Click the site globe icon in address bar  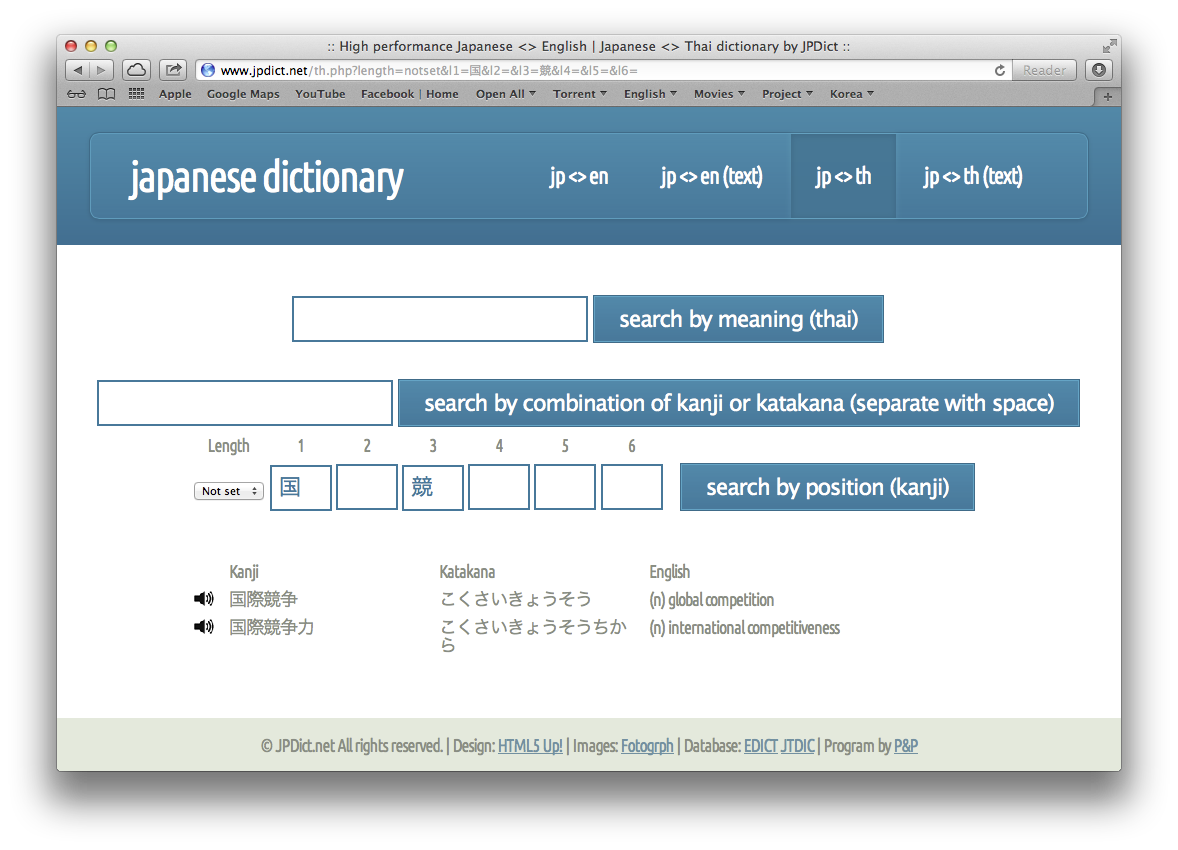pyautogui.click(x=208, y=70)
